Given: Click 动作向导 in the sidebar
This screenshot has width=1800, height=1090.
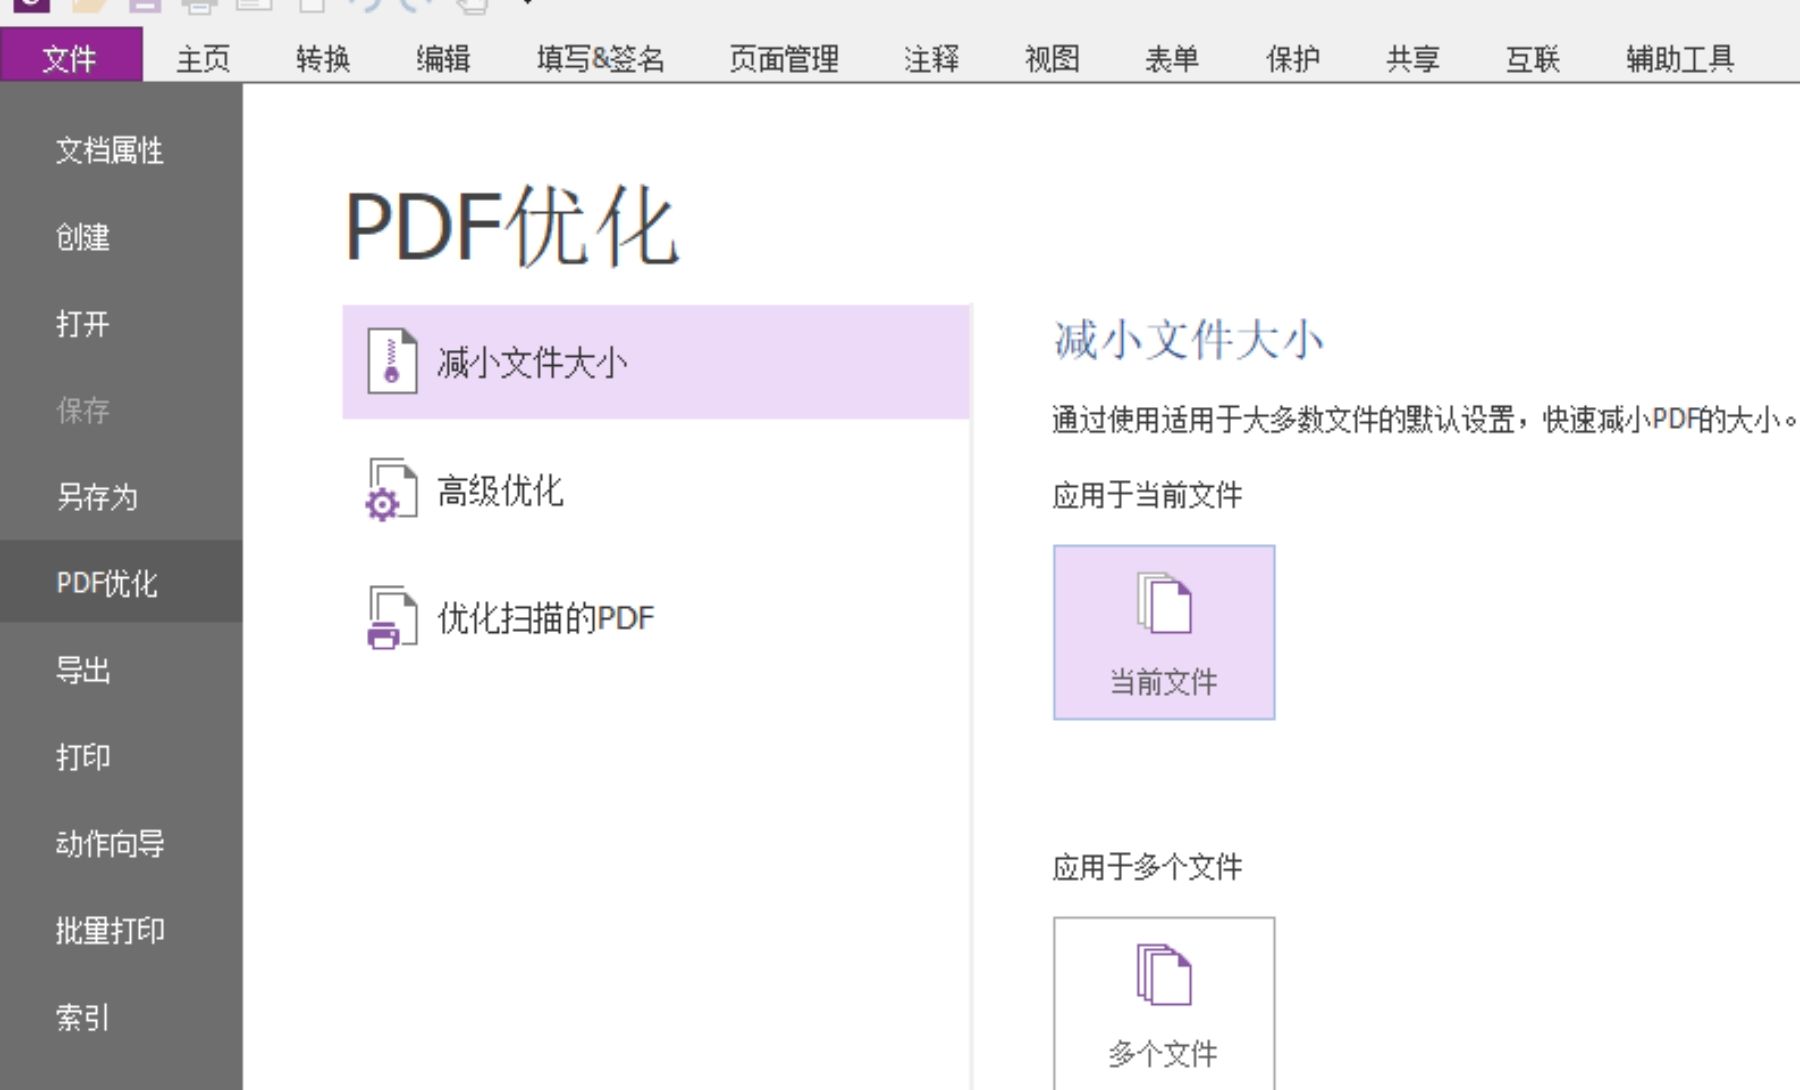Looking at the screenshot, I should pyautogui.click(x=110, y=845).
